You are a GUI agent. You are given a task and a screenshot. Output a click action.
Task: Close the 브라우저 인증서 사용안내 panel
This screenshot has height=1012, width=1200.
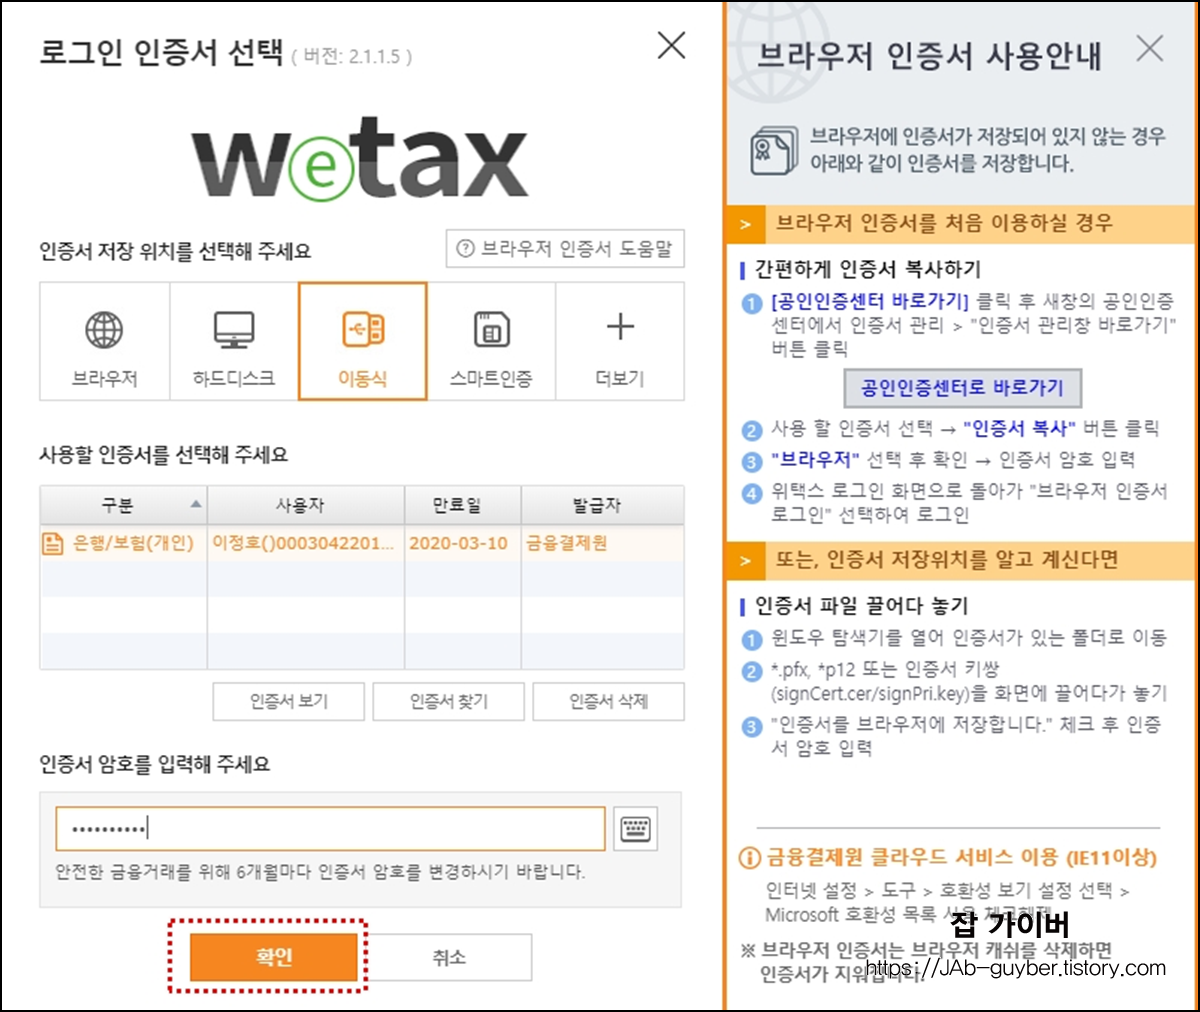coord(1150,48)
